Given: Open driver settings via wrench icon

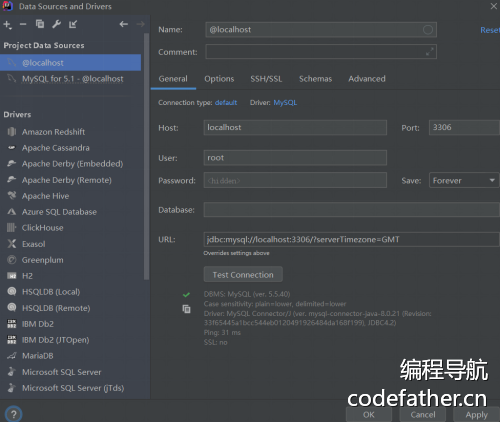Looking at the screenshot, I should point(57,24).
